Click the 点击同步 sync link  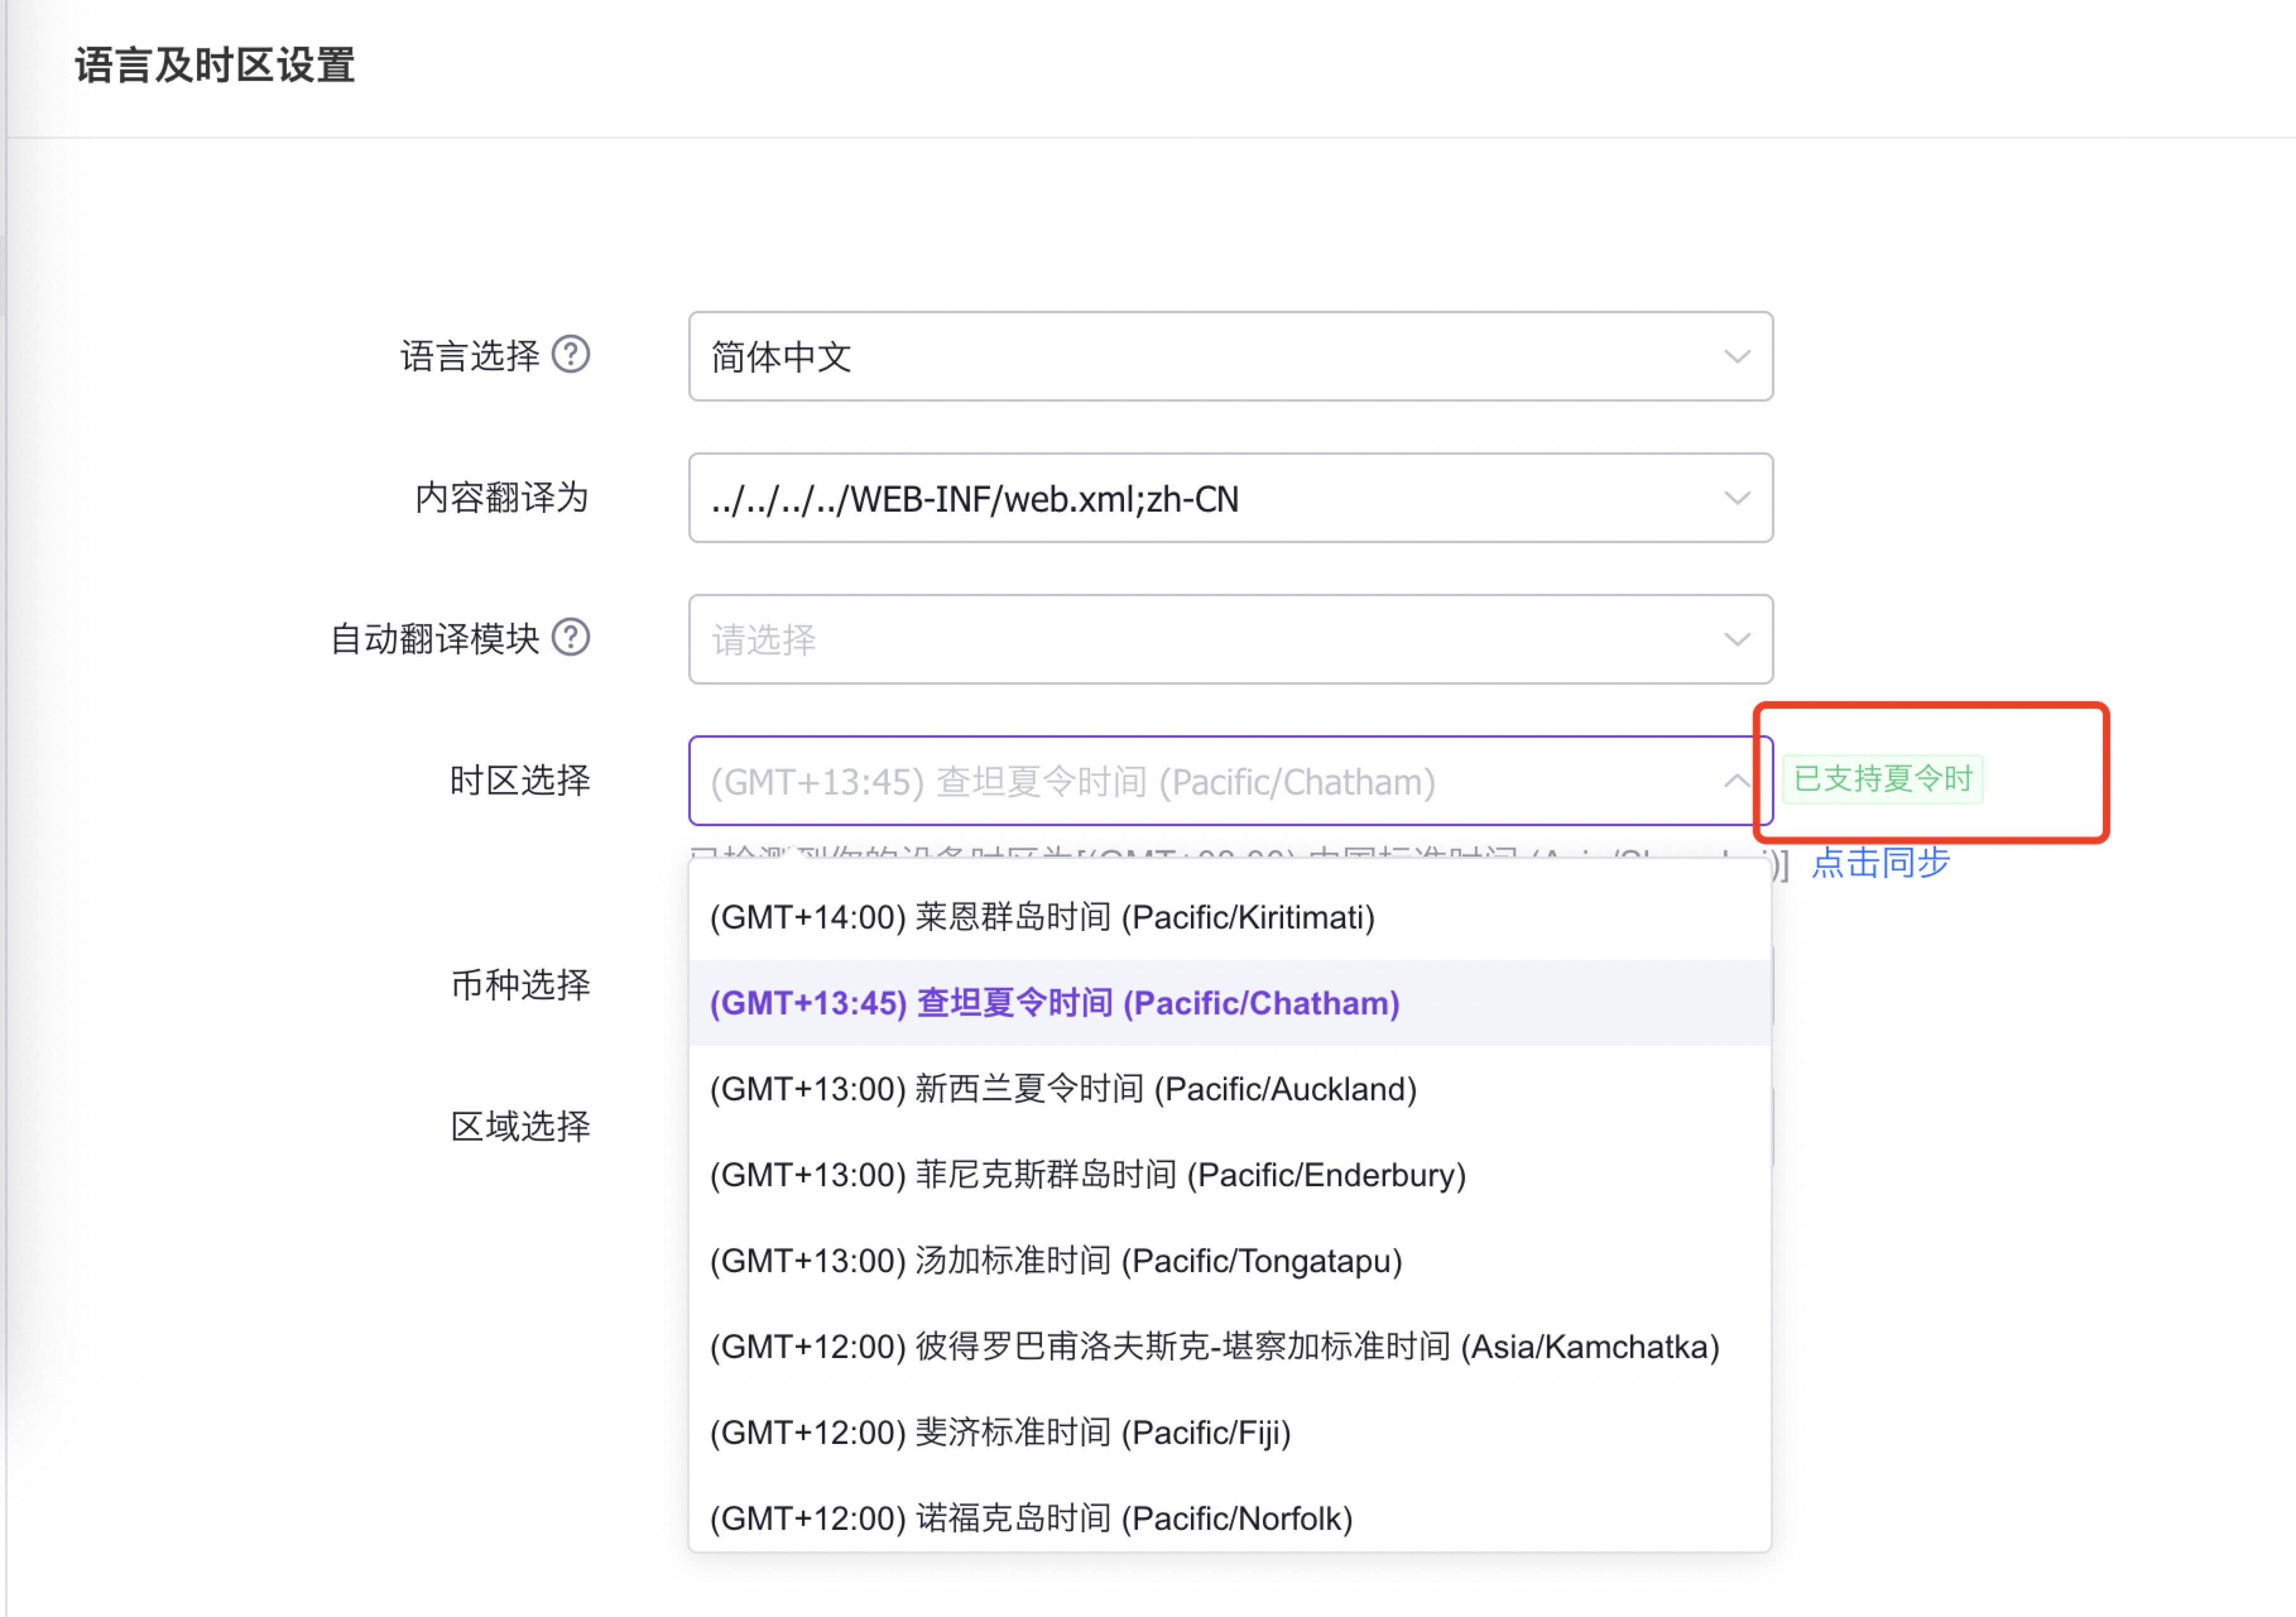(x=1880, y=862)
